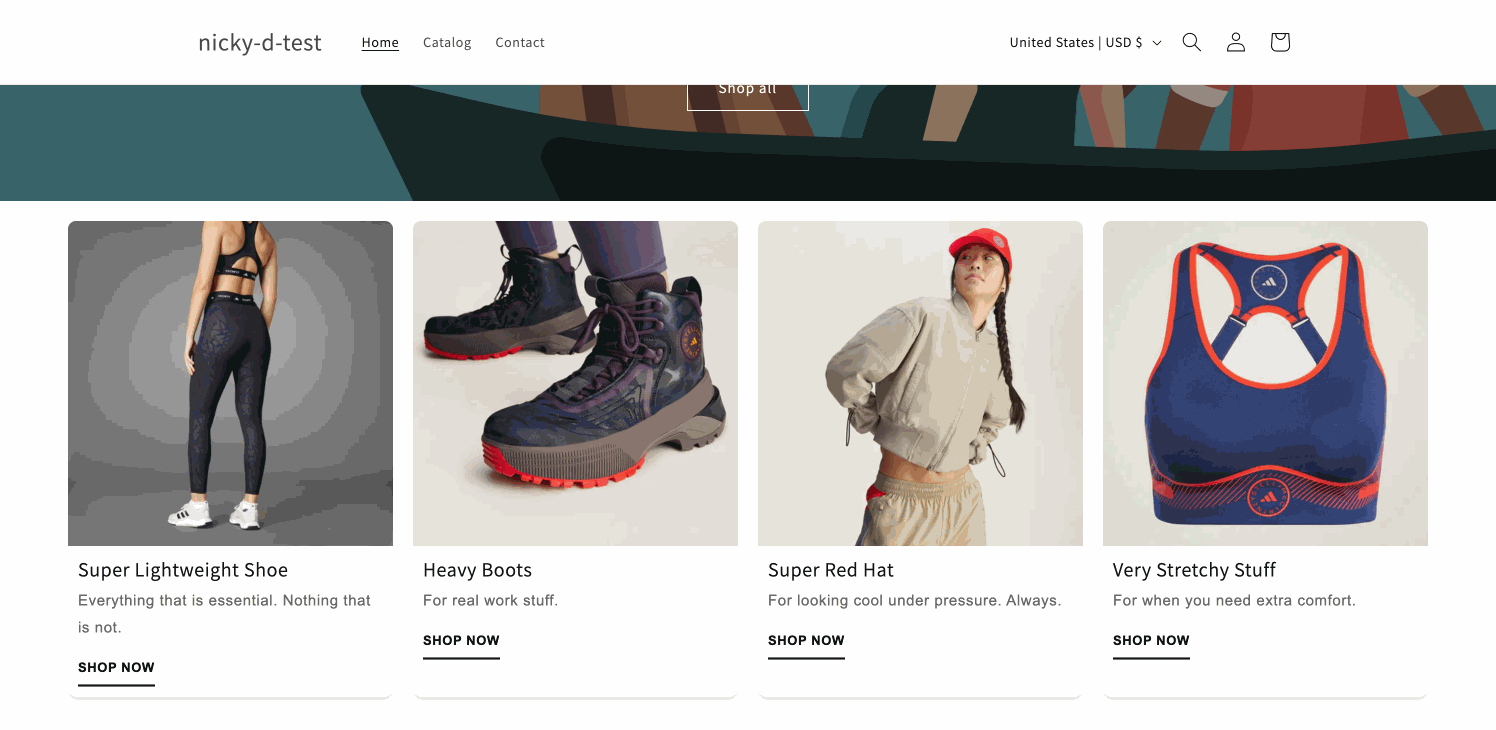The width and height of the screenshot is (1496, 730).
Task: Select the Very Stretchy Stuff title
Action: pyautogui.click(x=1194, y=570)
